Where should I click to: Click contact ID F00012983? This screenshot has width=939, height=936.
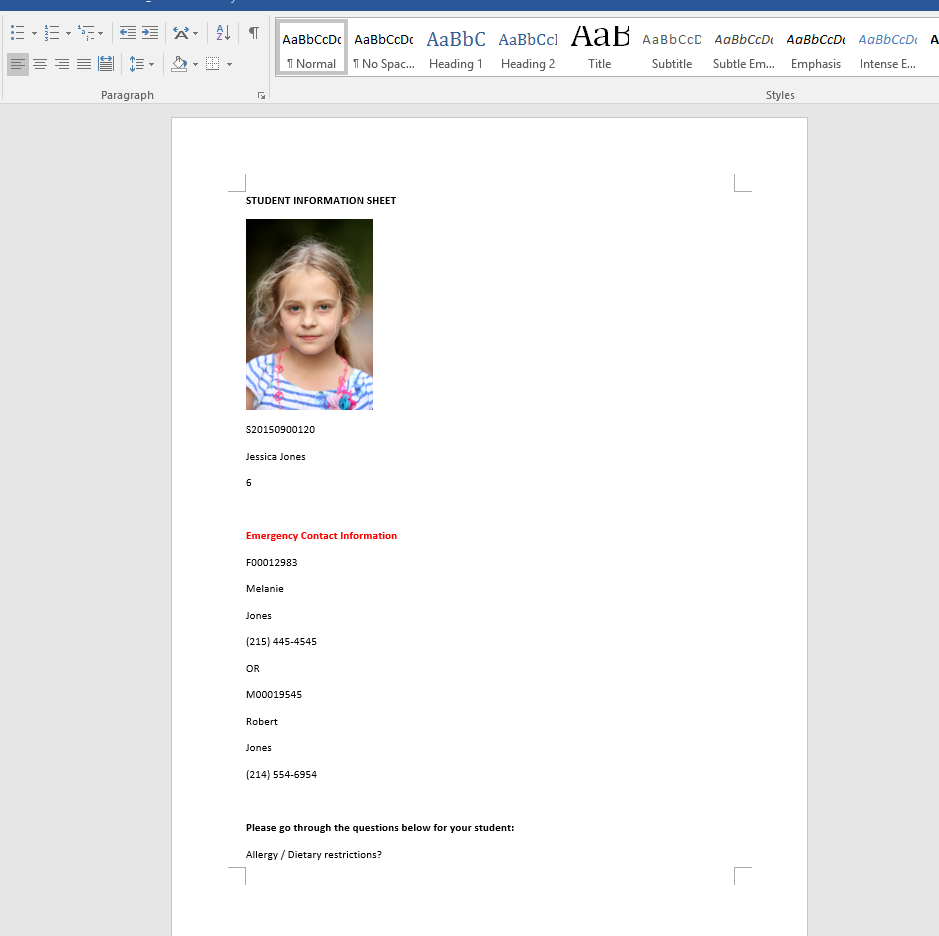(x=271, y=562)
